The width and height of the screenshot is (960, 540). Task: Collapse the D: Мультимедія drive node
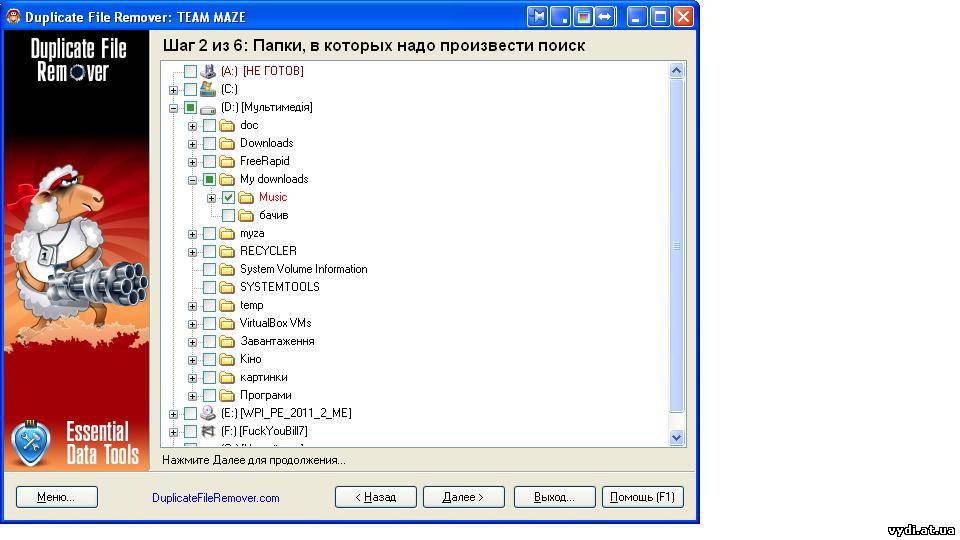173,108
